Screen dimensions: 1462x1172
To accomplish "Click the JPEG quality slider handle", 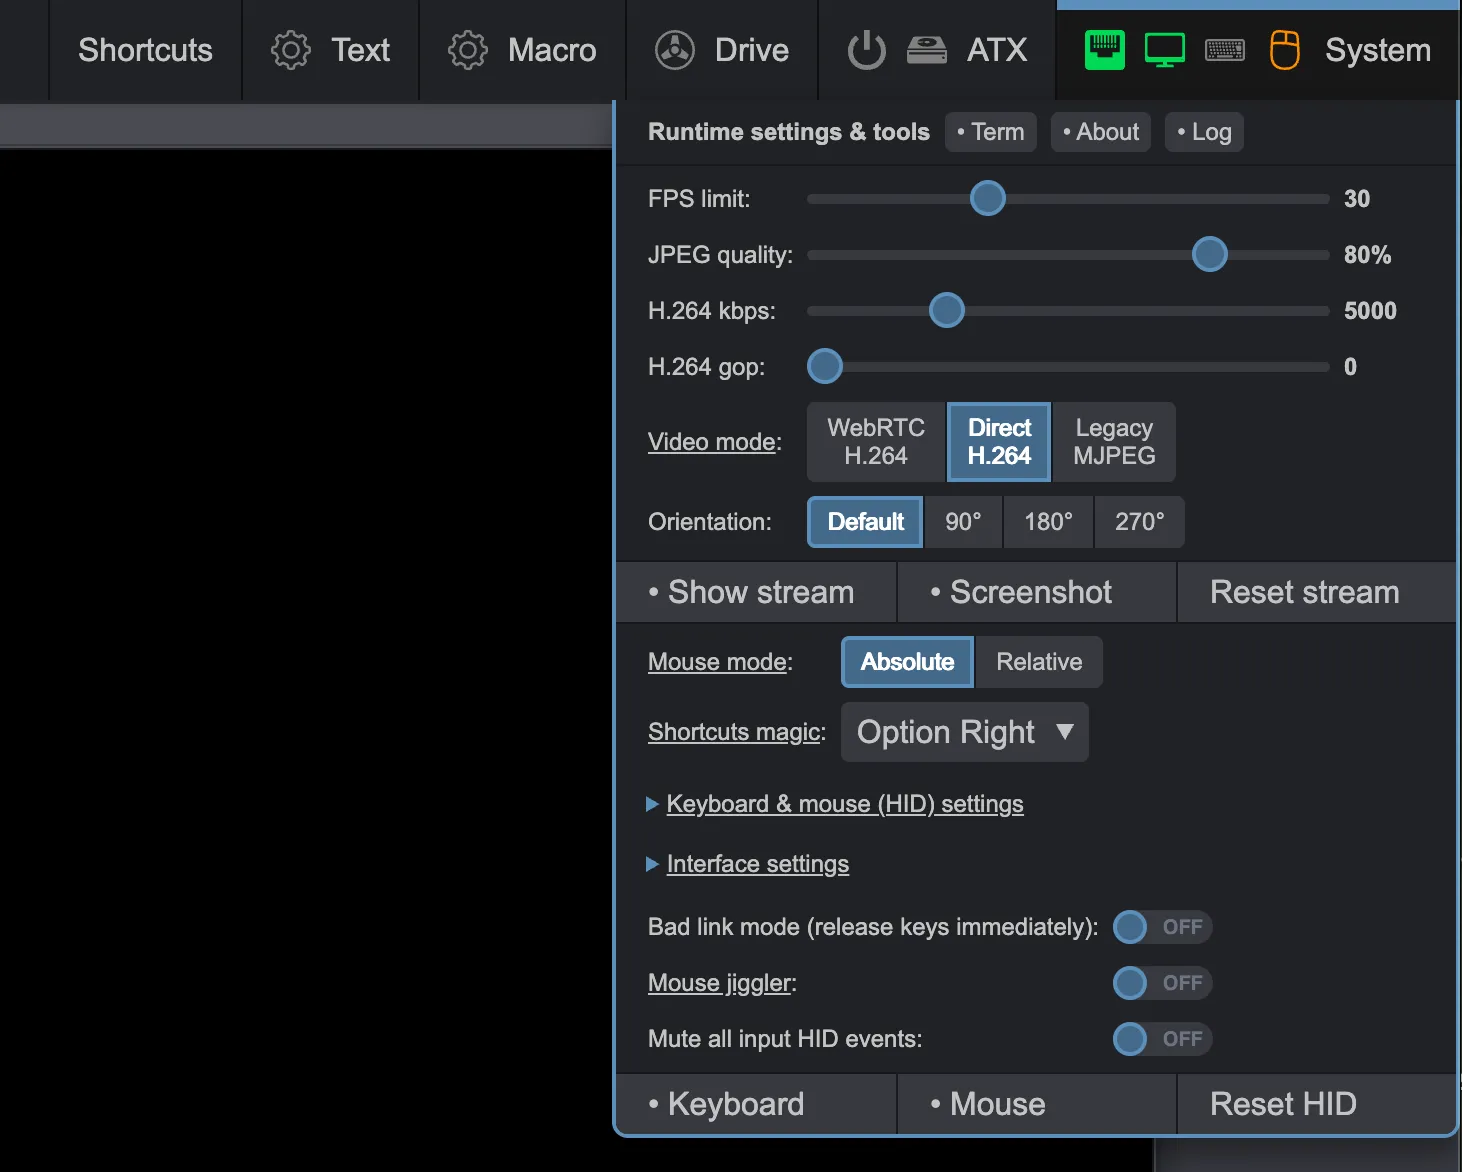I will click(1210, 254).
